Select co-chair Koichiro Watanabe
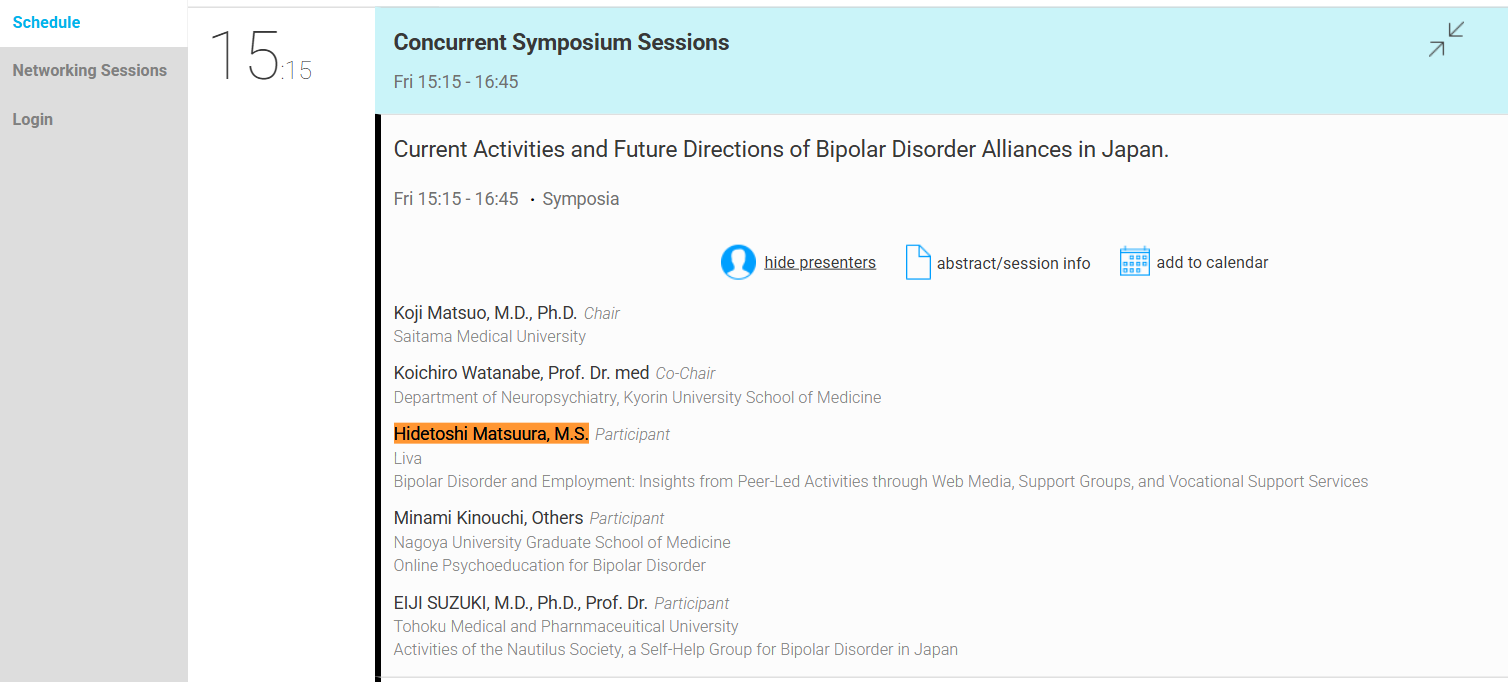 [x=521, y=373]
